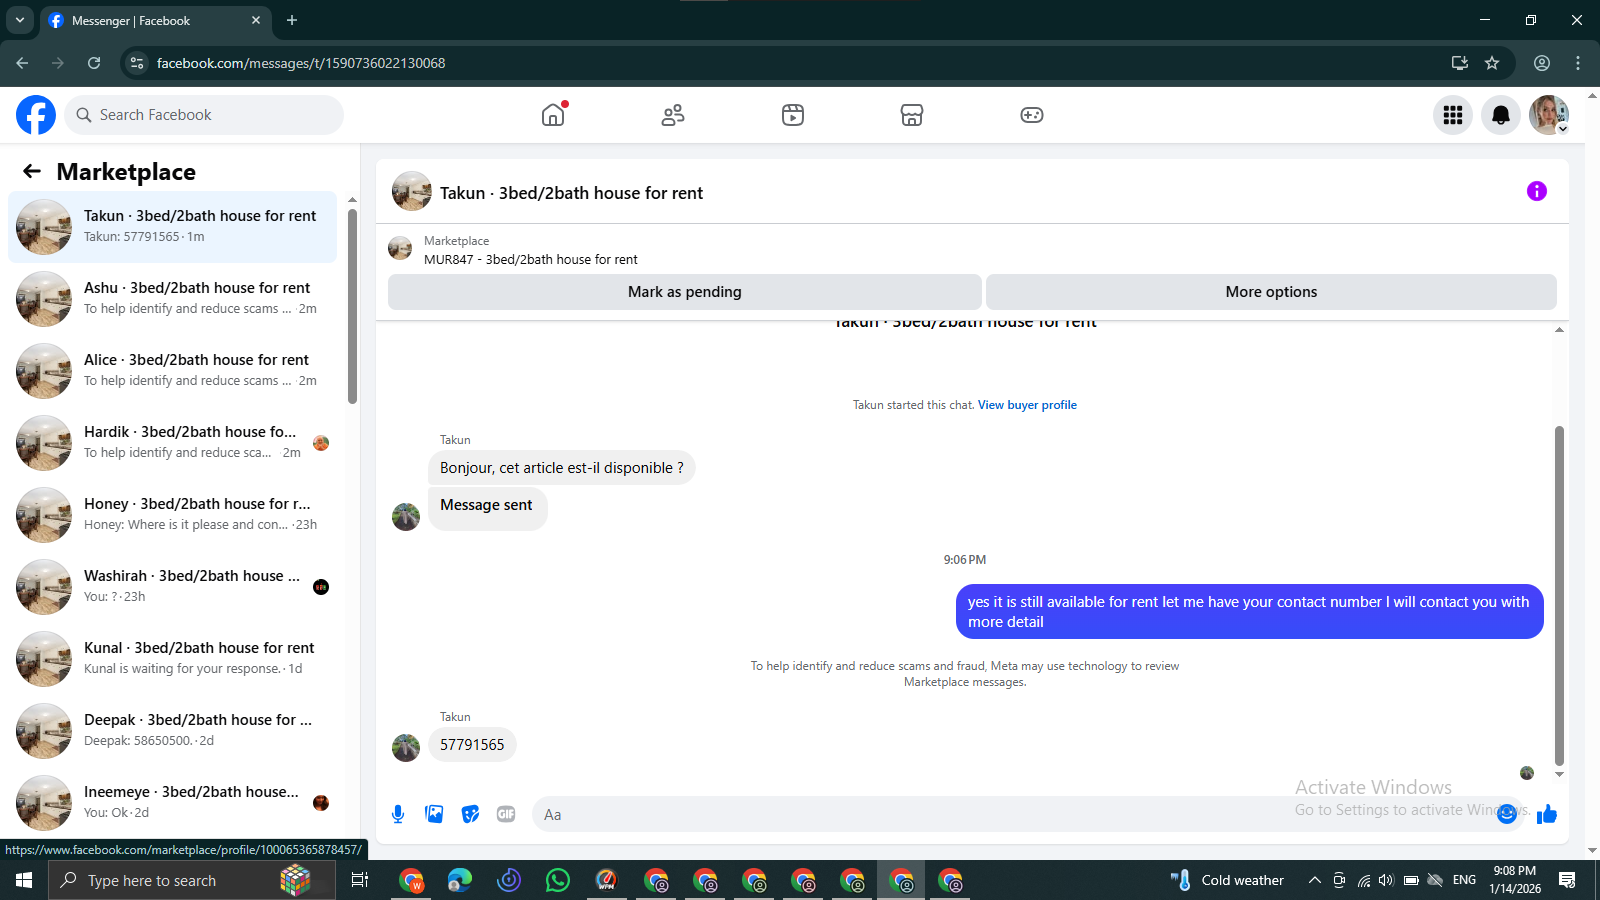Choose a GIF with the GIF icon

point(506,814)
